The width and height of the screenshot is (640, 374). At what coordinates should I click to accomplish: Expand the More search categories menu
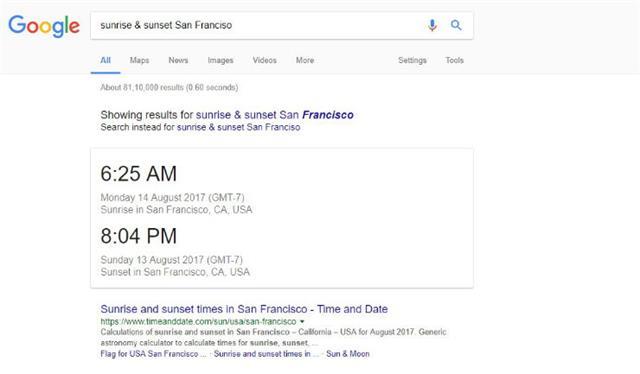tap(305, 60)
